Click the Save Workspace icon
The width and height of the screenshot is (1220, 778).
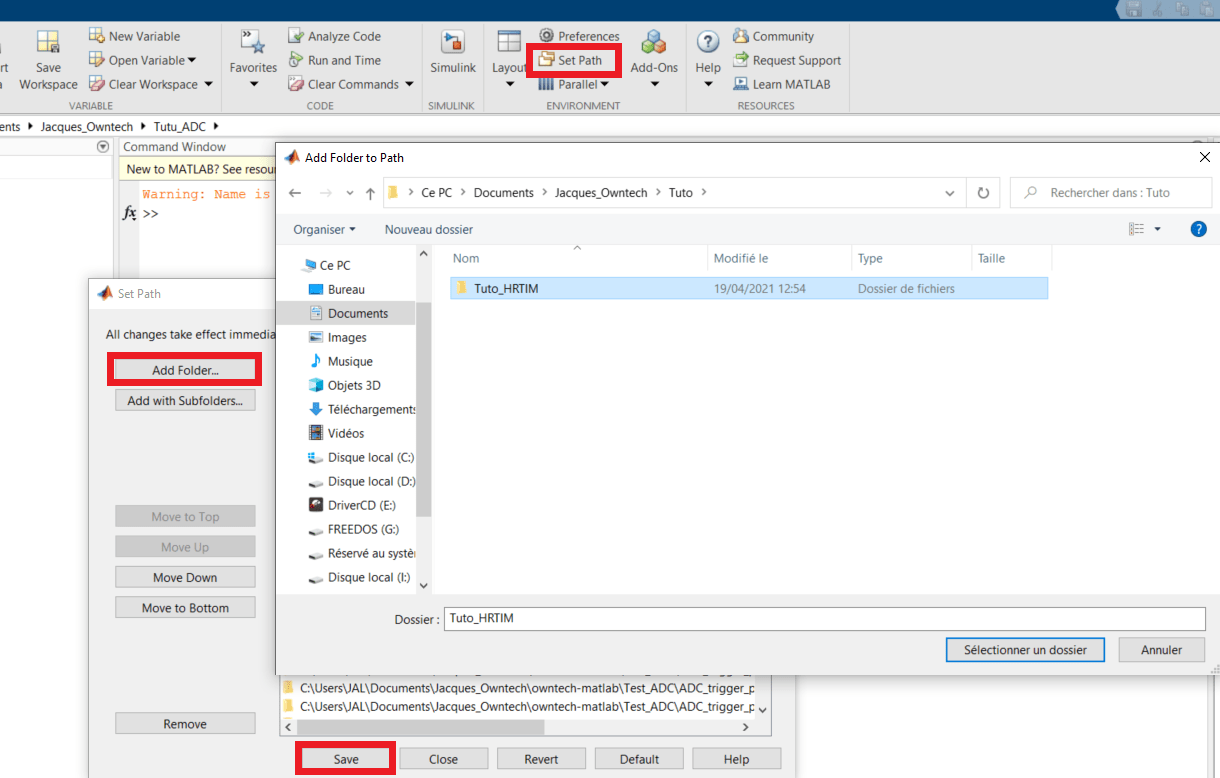(48, 42)
